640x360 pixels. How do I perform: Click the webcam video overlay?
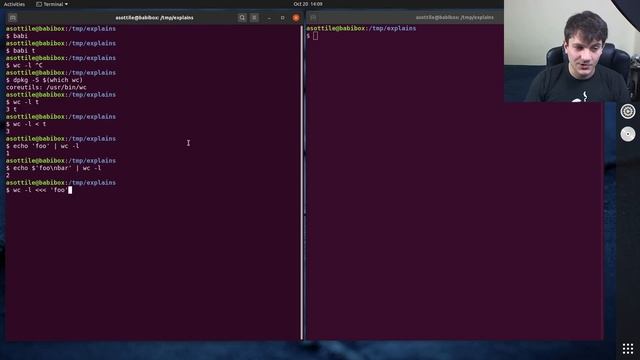pos(572,51)
